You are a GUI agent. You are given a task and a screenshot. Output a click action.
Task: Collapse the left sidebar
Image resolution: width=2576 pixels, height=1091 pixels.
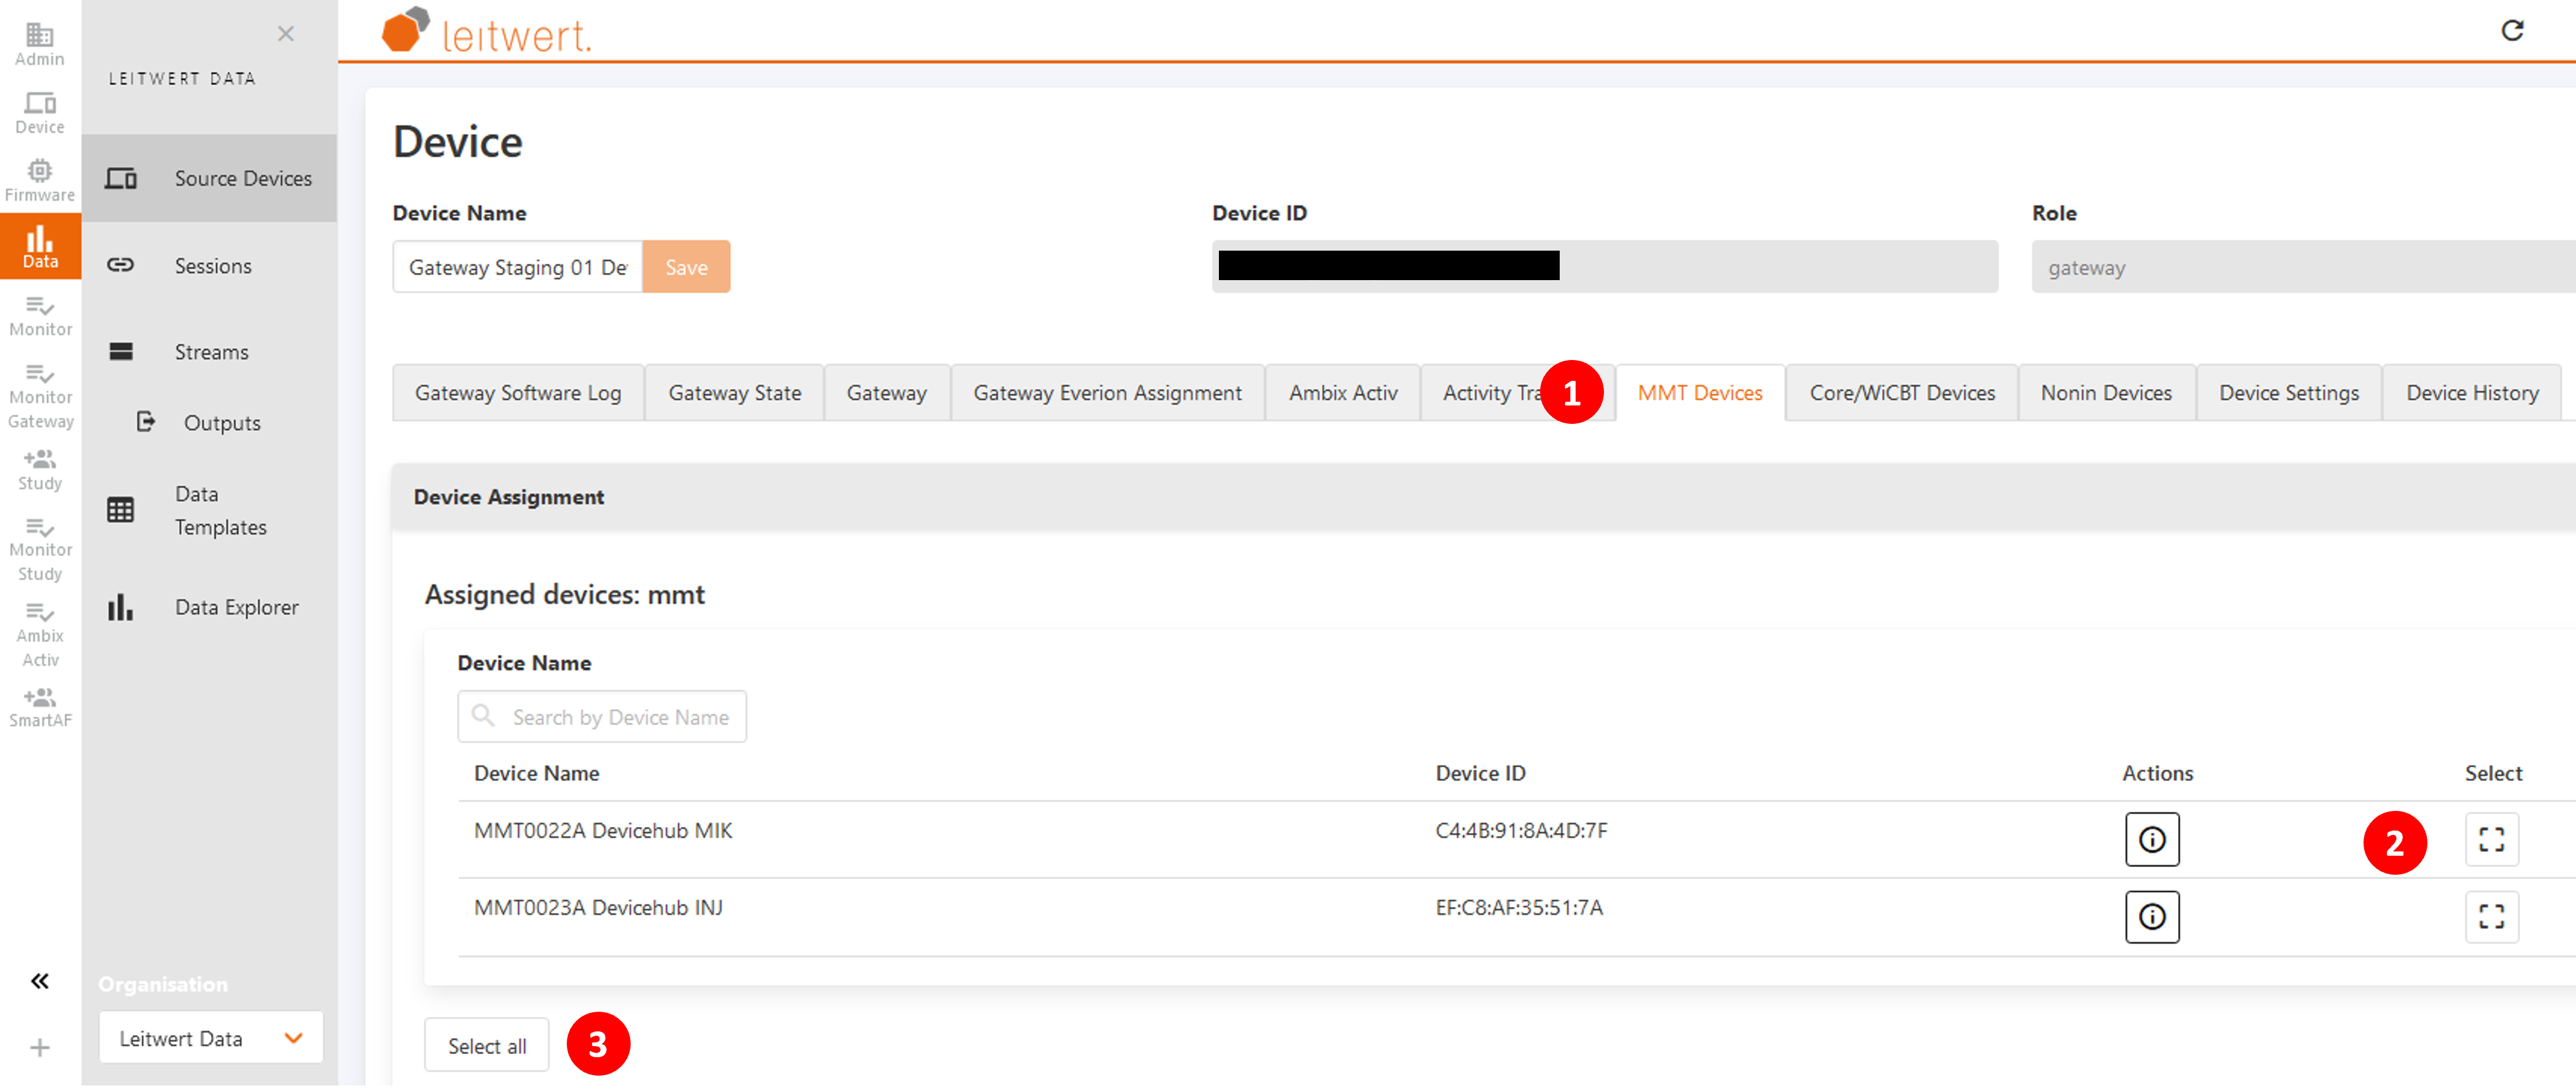coord(39,981)
